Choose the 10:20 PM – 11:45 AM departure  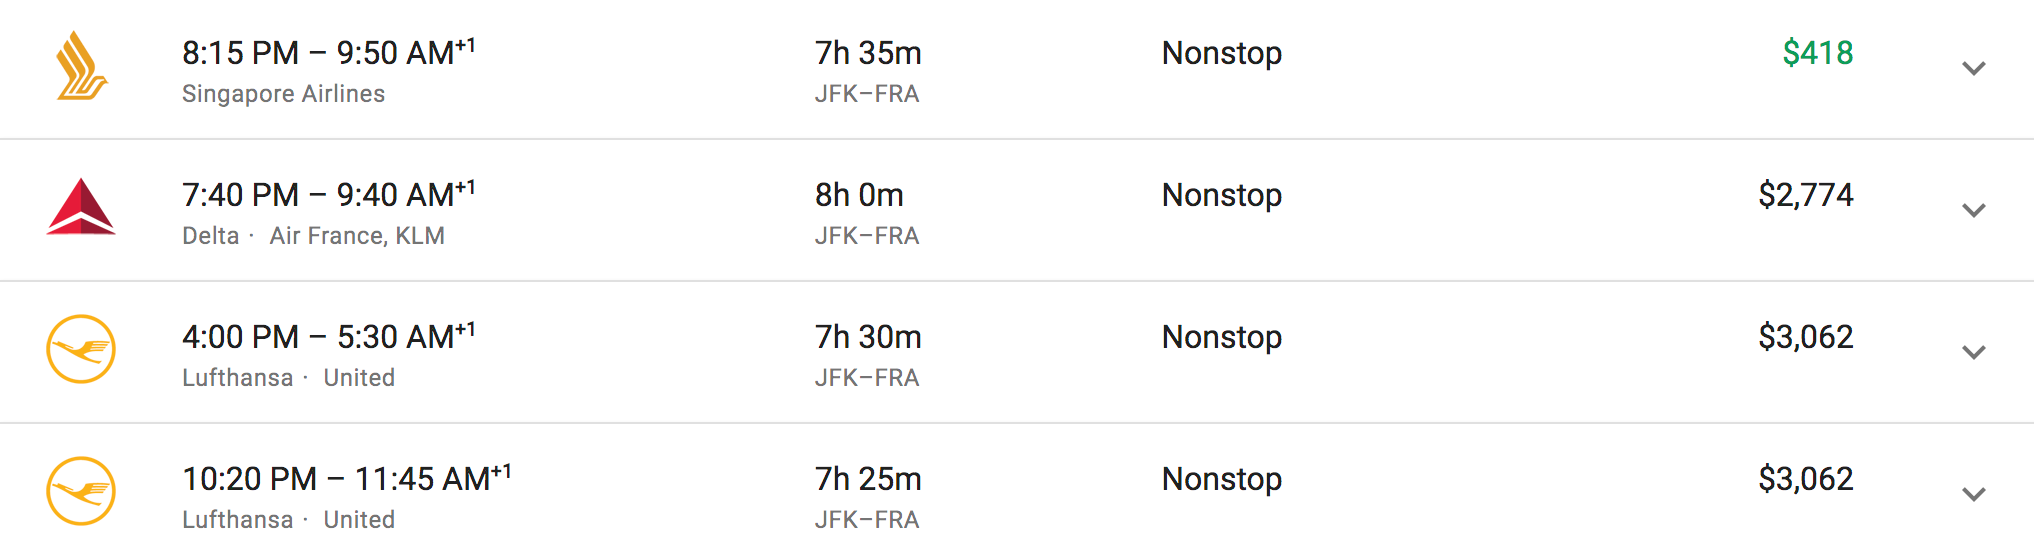point(346,478)
